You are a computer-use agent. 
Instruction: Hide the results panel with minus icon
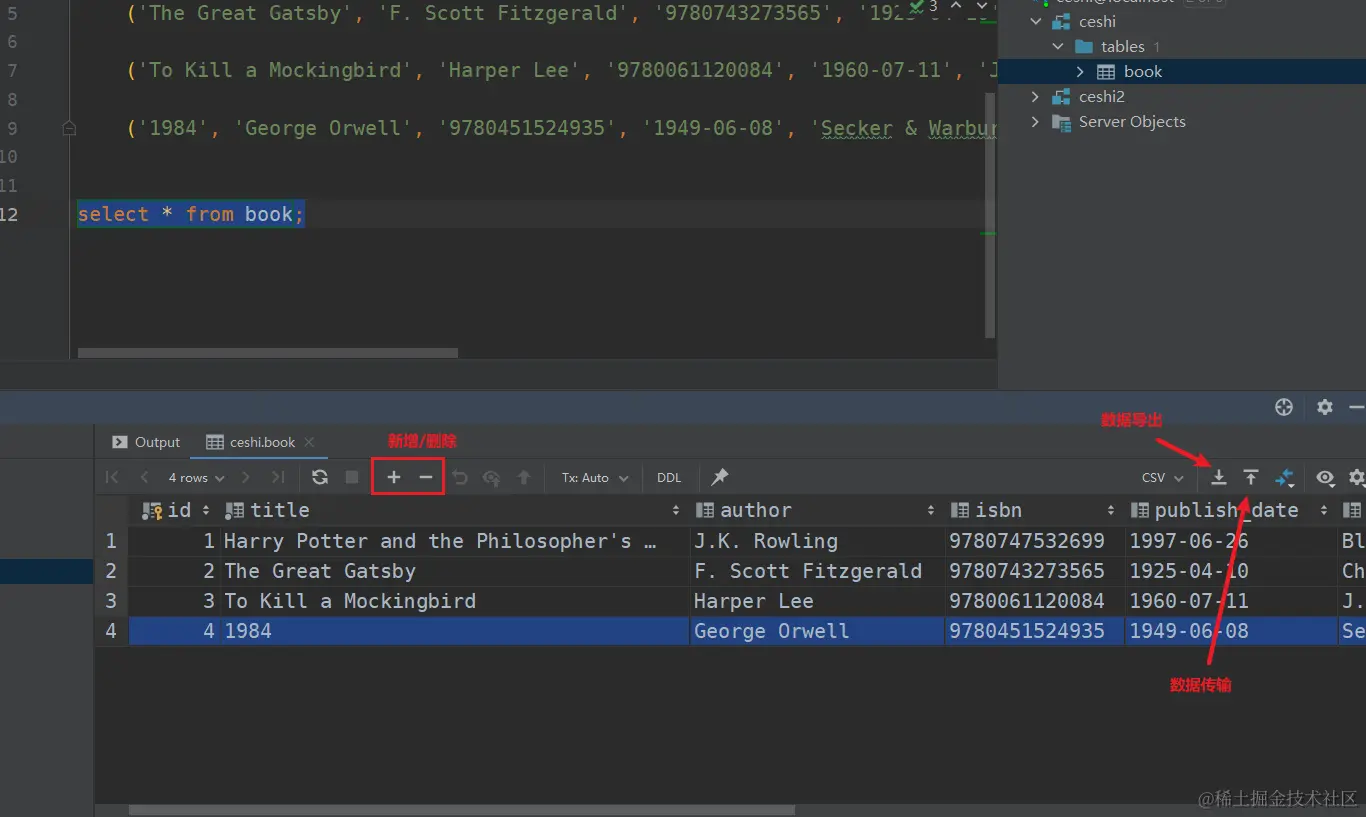tap(1356, 407)
